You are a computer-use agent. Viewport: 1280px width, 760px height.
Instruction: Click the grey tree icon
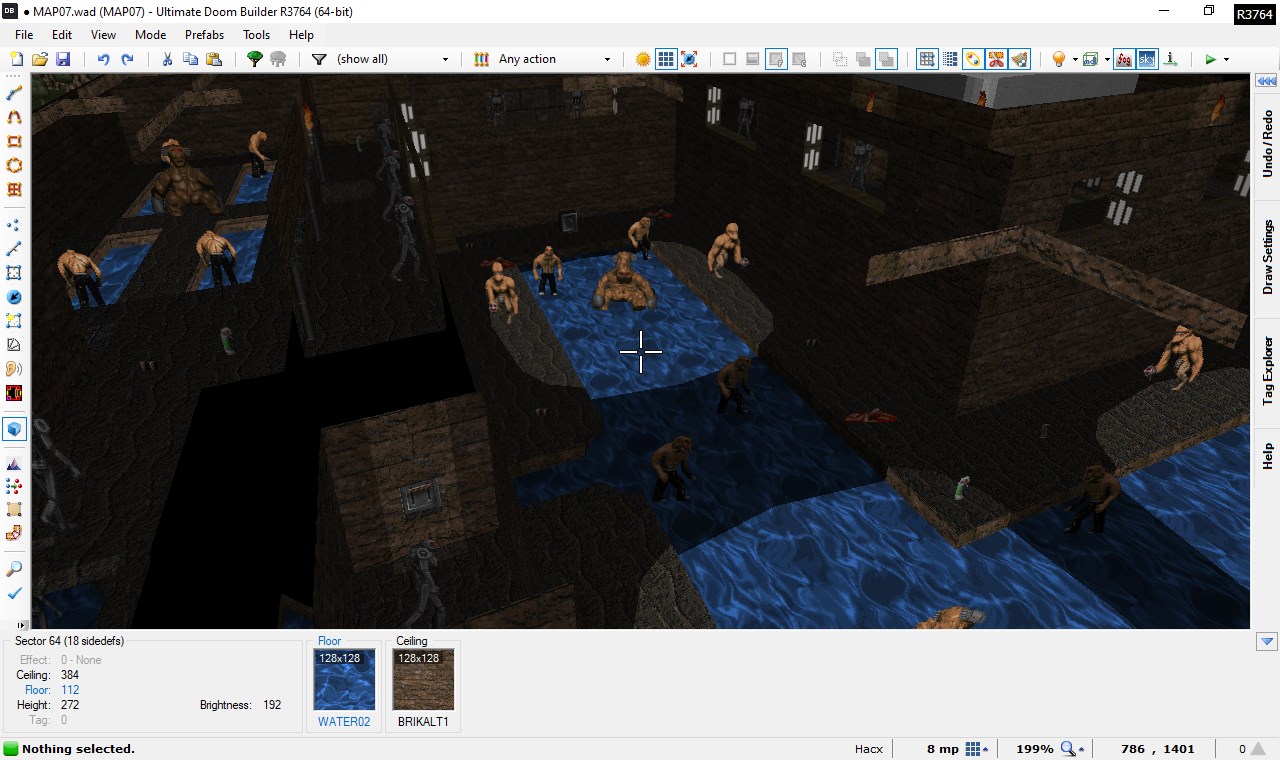278,59
